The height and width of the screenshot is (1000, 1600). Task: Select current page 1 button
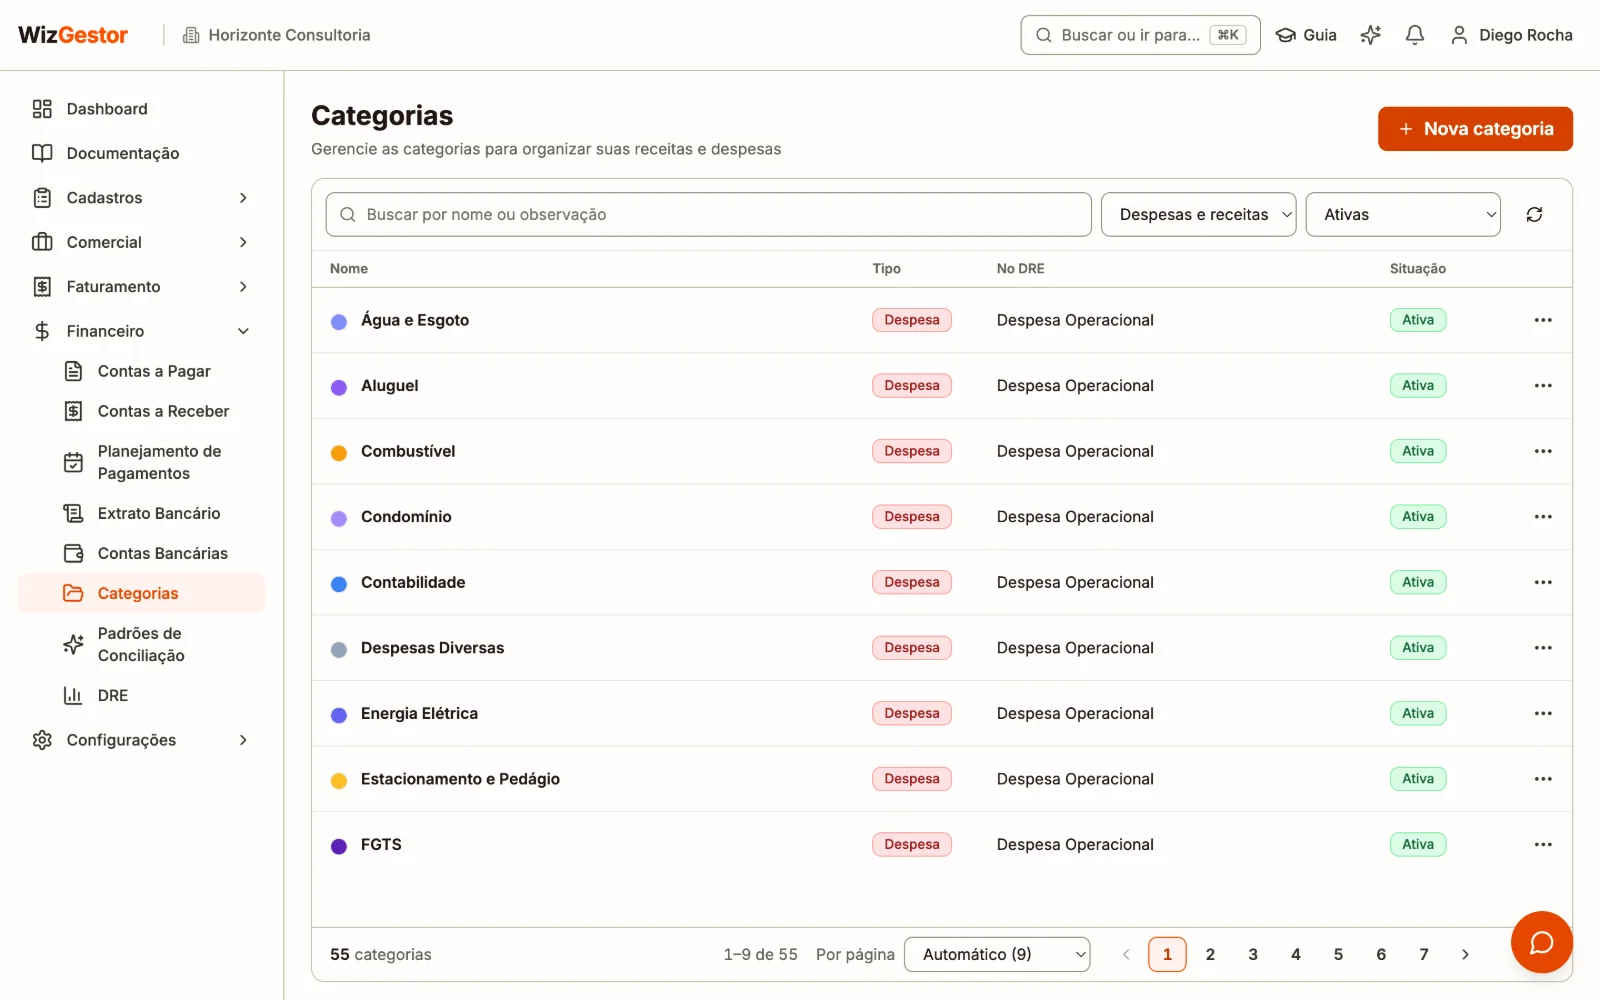pos(1167,954)
